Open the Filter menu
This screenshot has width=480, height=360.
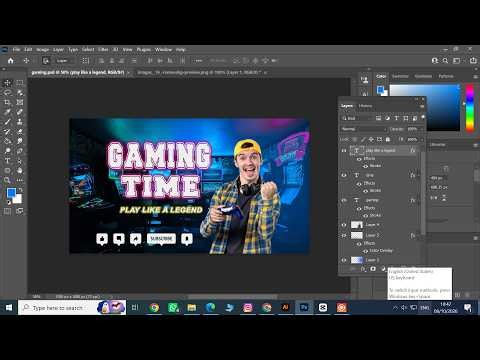click(103, 49)
